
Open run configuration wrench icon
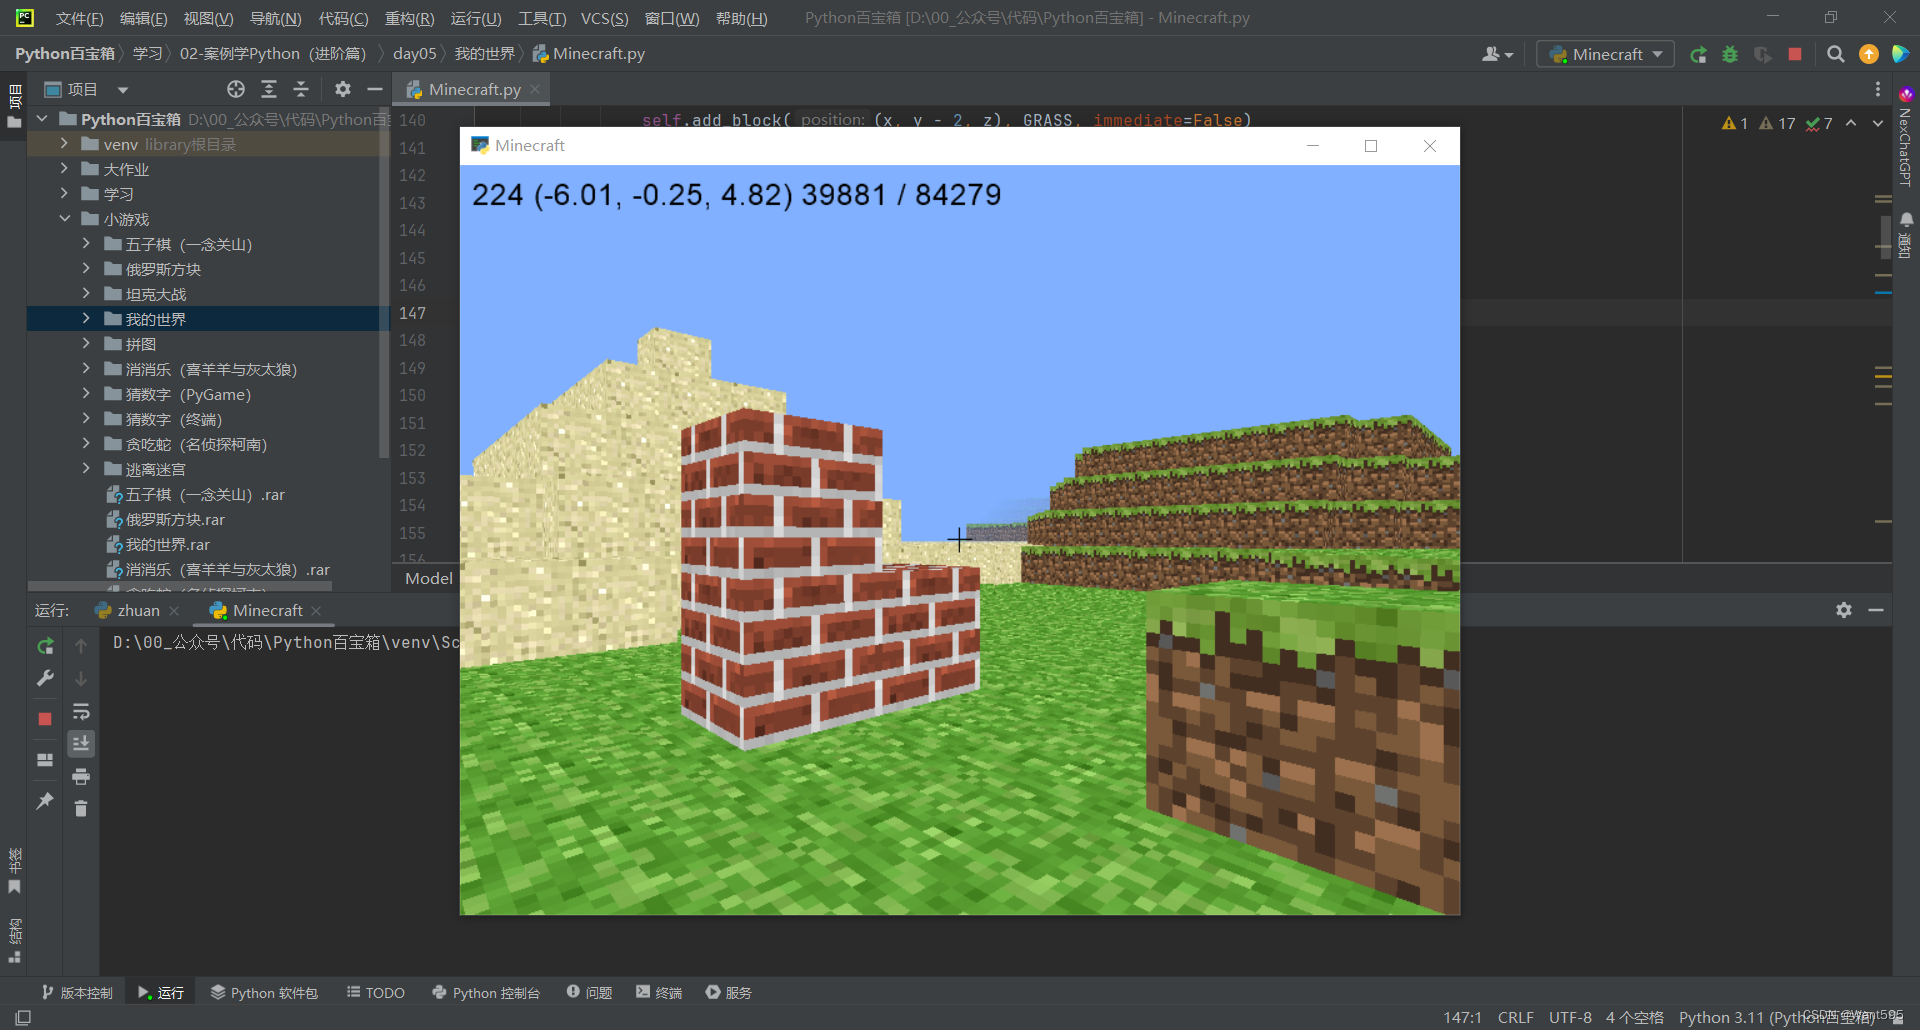[45, 679]
